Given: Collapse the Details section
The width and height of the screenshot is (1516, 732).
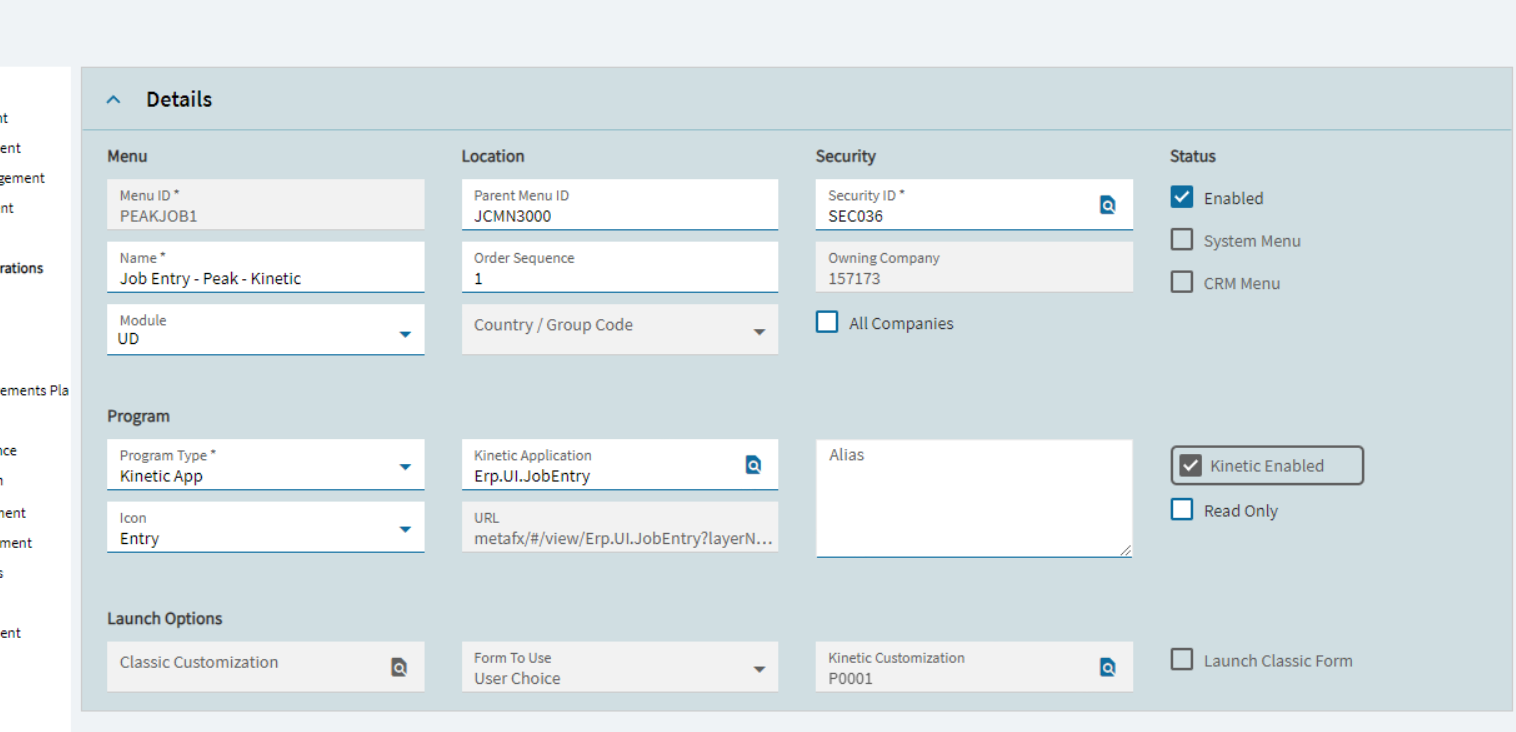Looking at the screenshot, I should coord(113,98).
